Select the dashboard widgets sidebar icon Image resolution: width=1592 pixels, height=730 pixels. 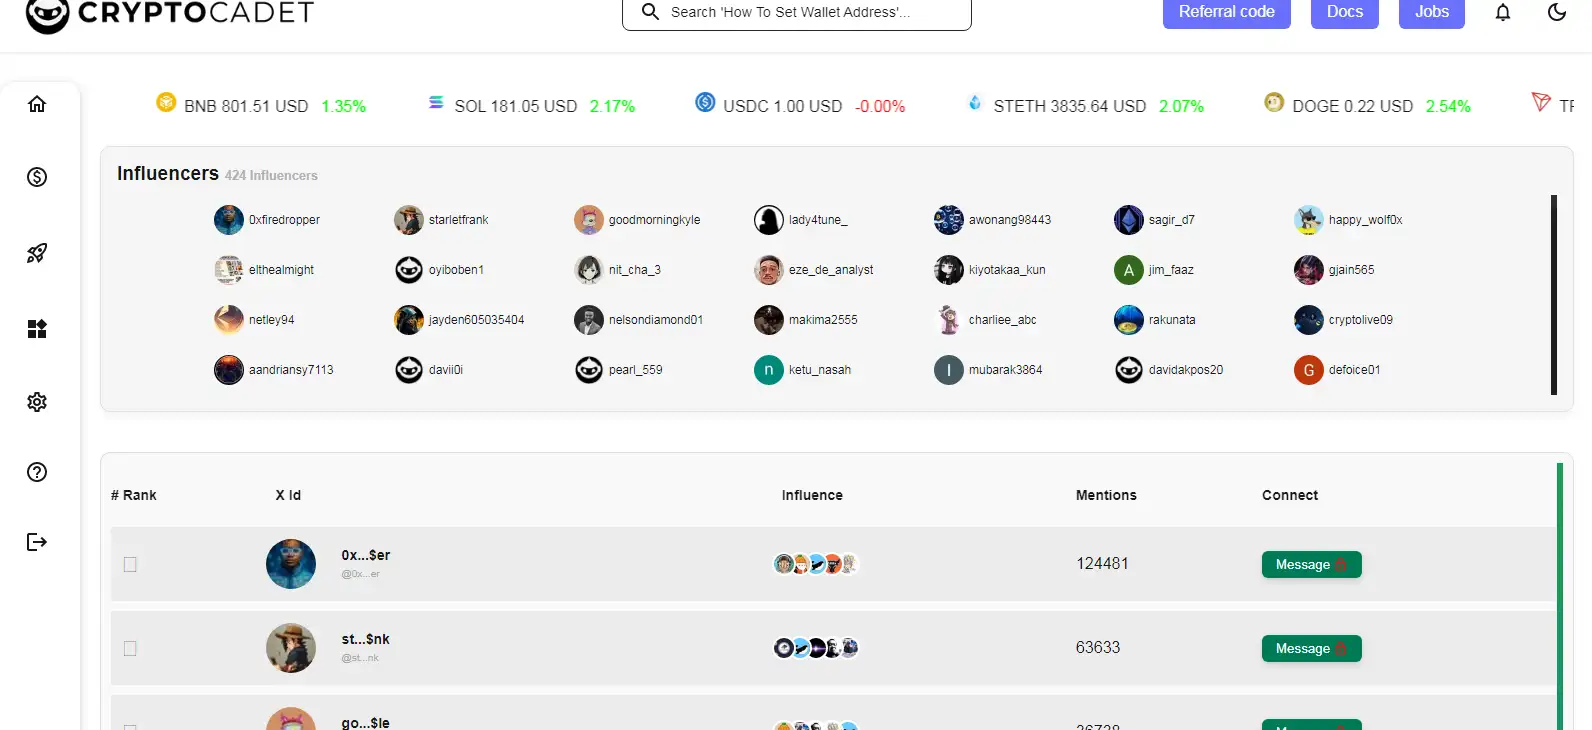pos(37,329)
